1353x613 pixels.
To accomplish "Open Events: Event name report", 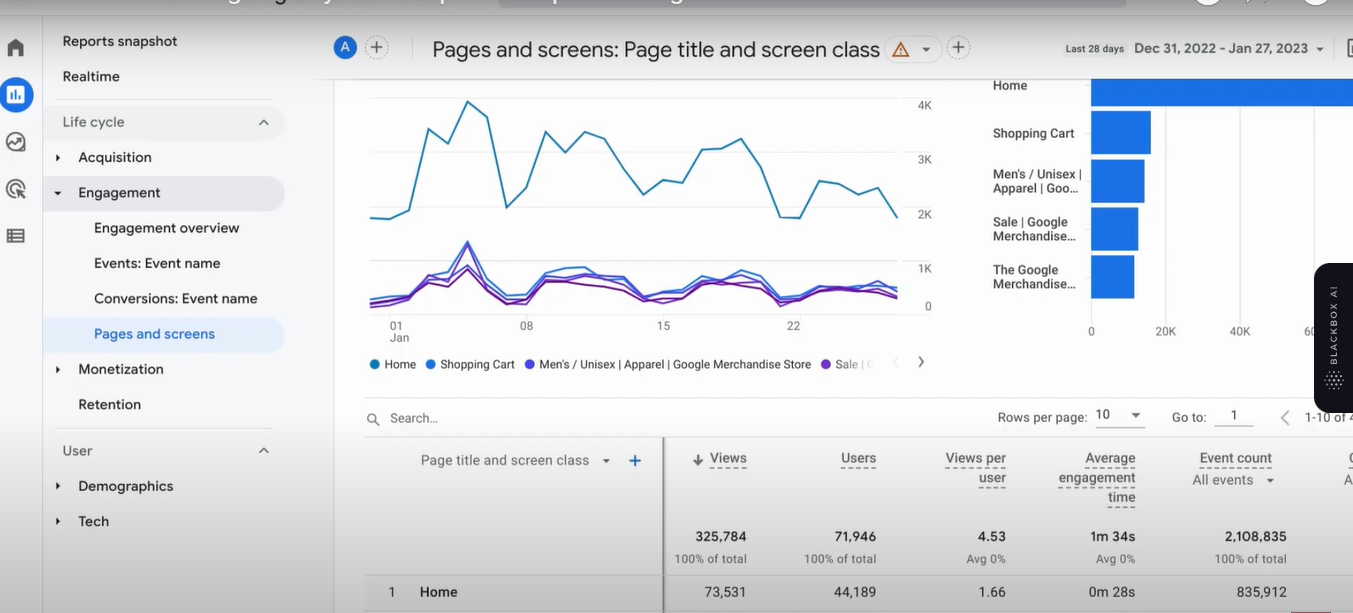I will coord(157,263).
